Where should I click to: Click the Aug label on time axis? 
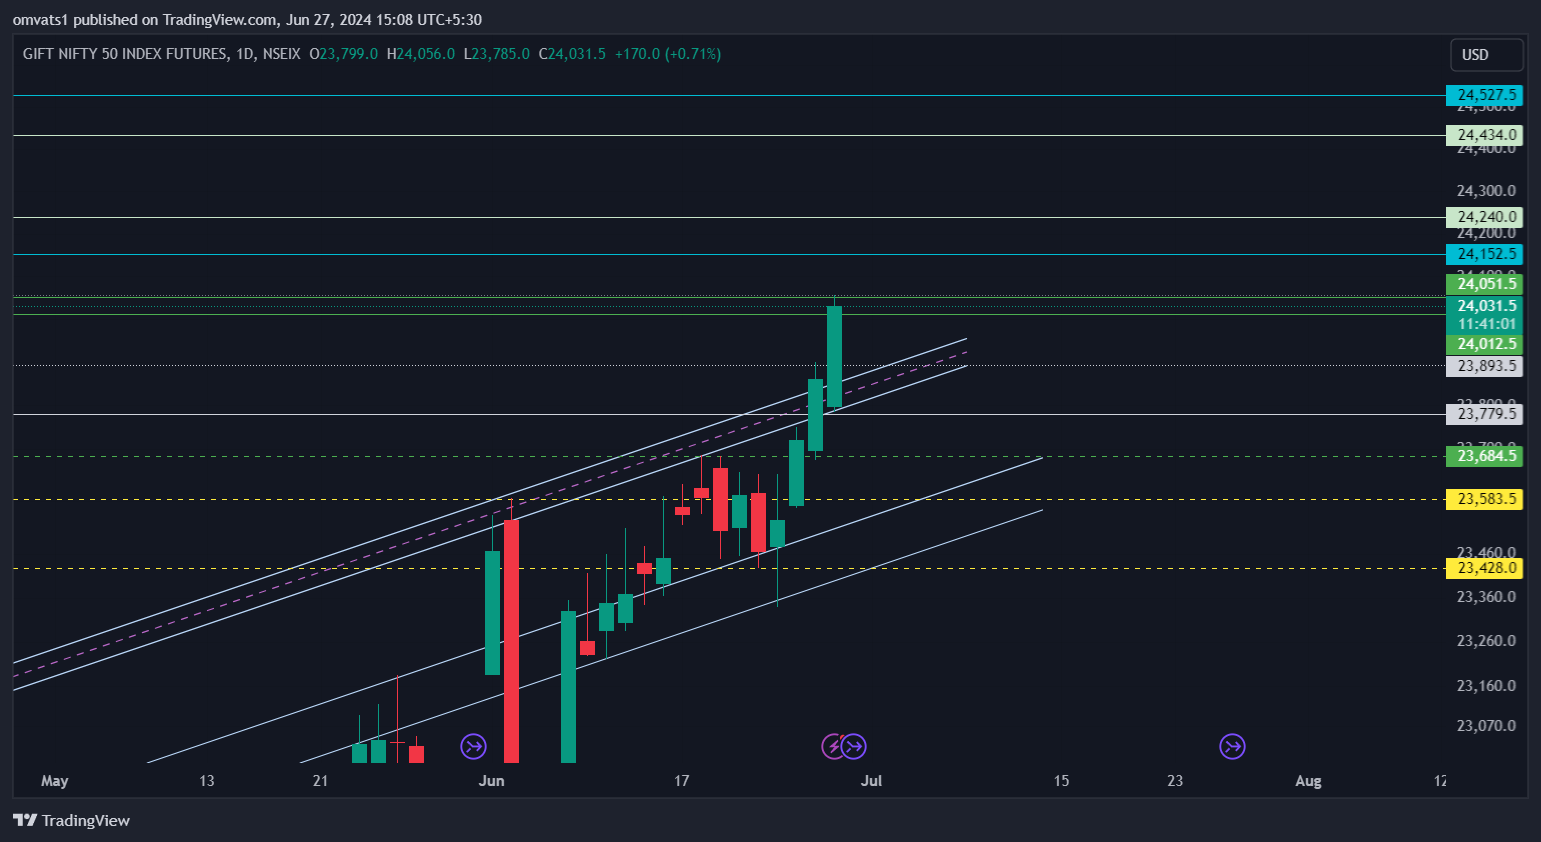[x=1308, y=781]
